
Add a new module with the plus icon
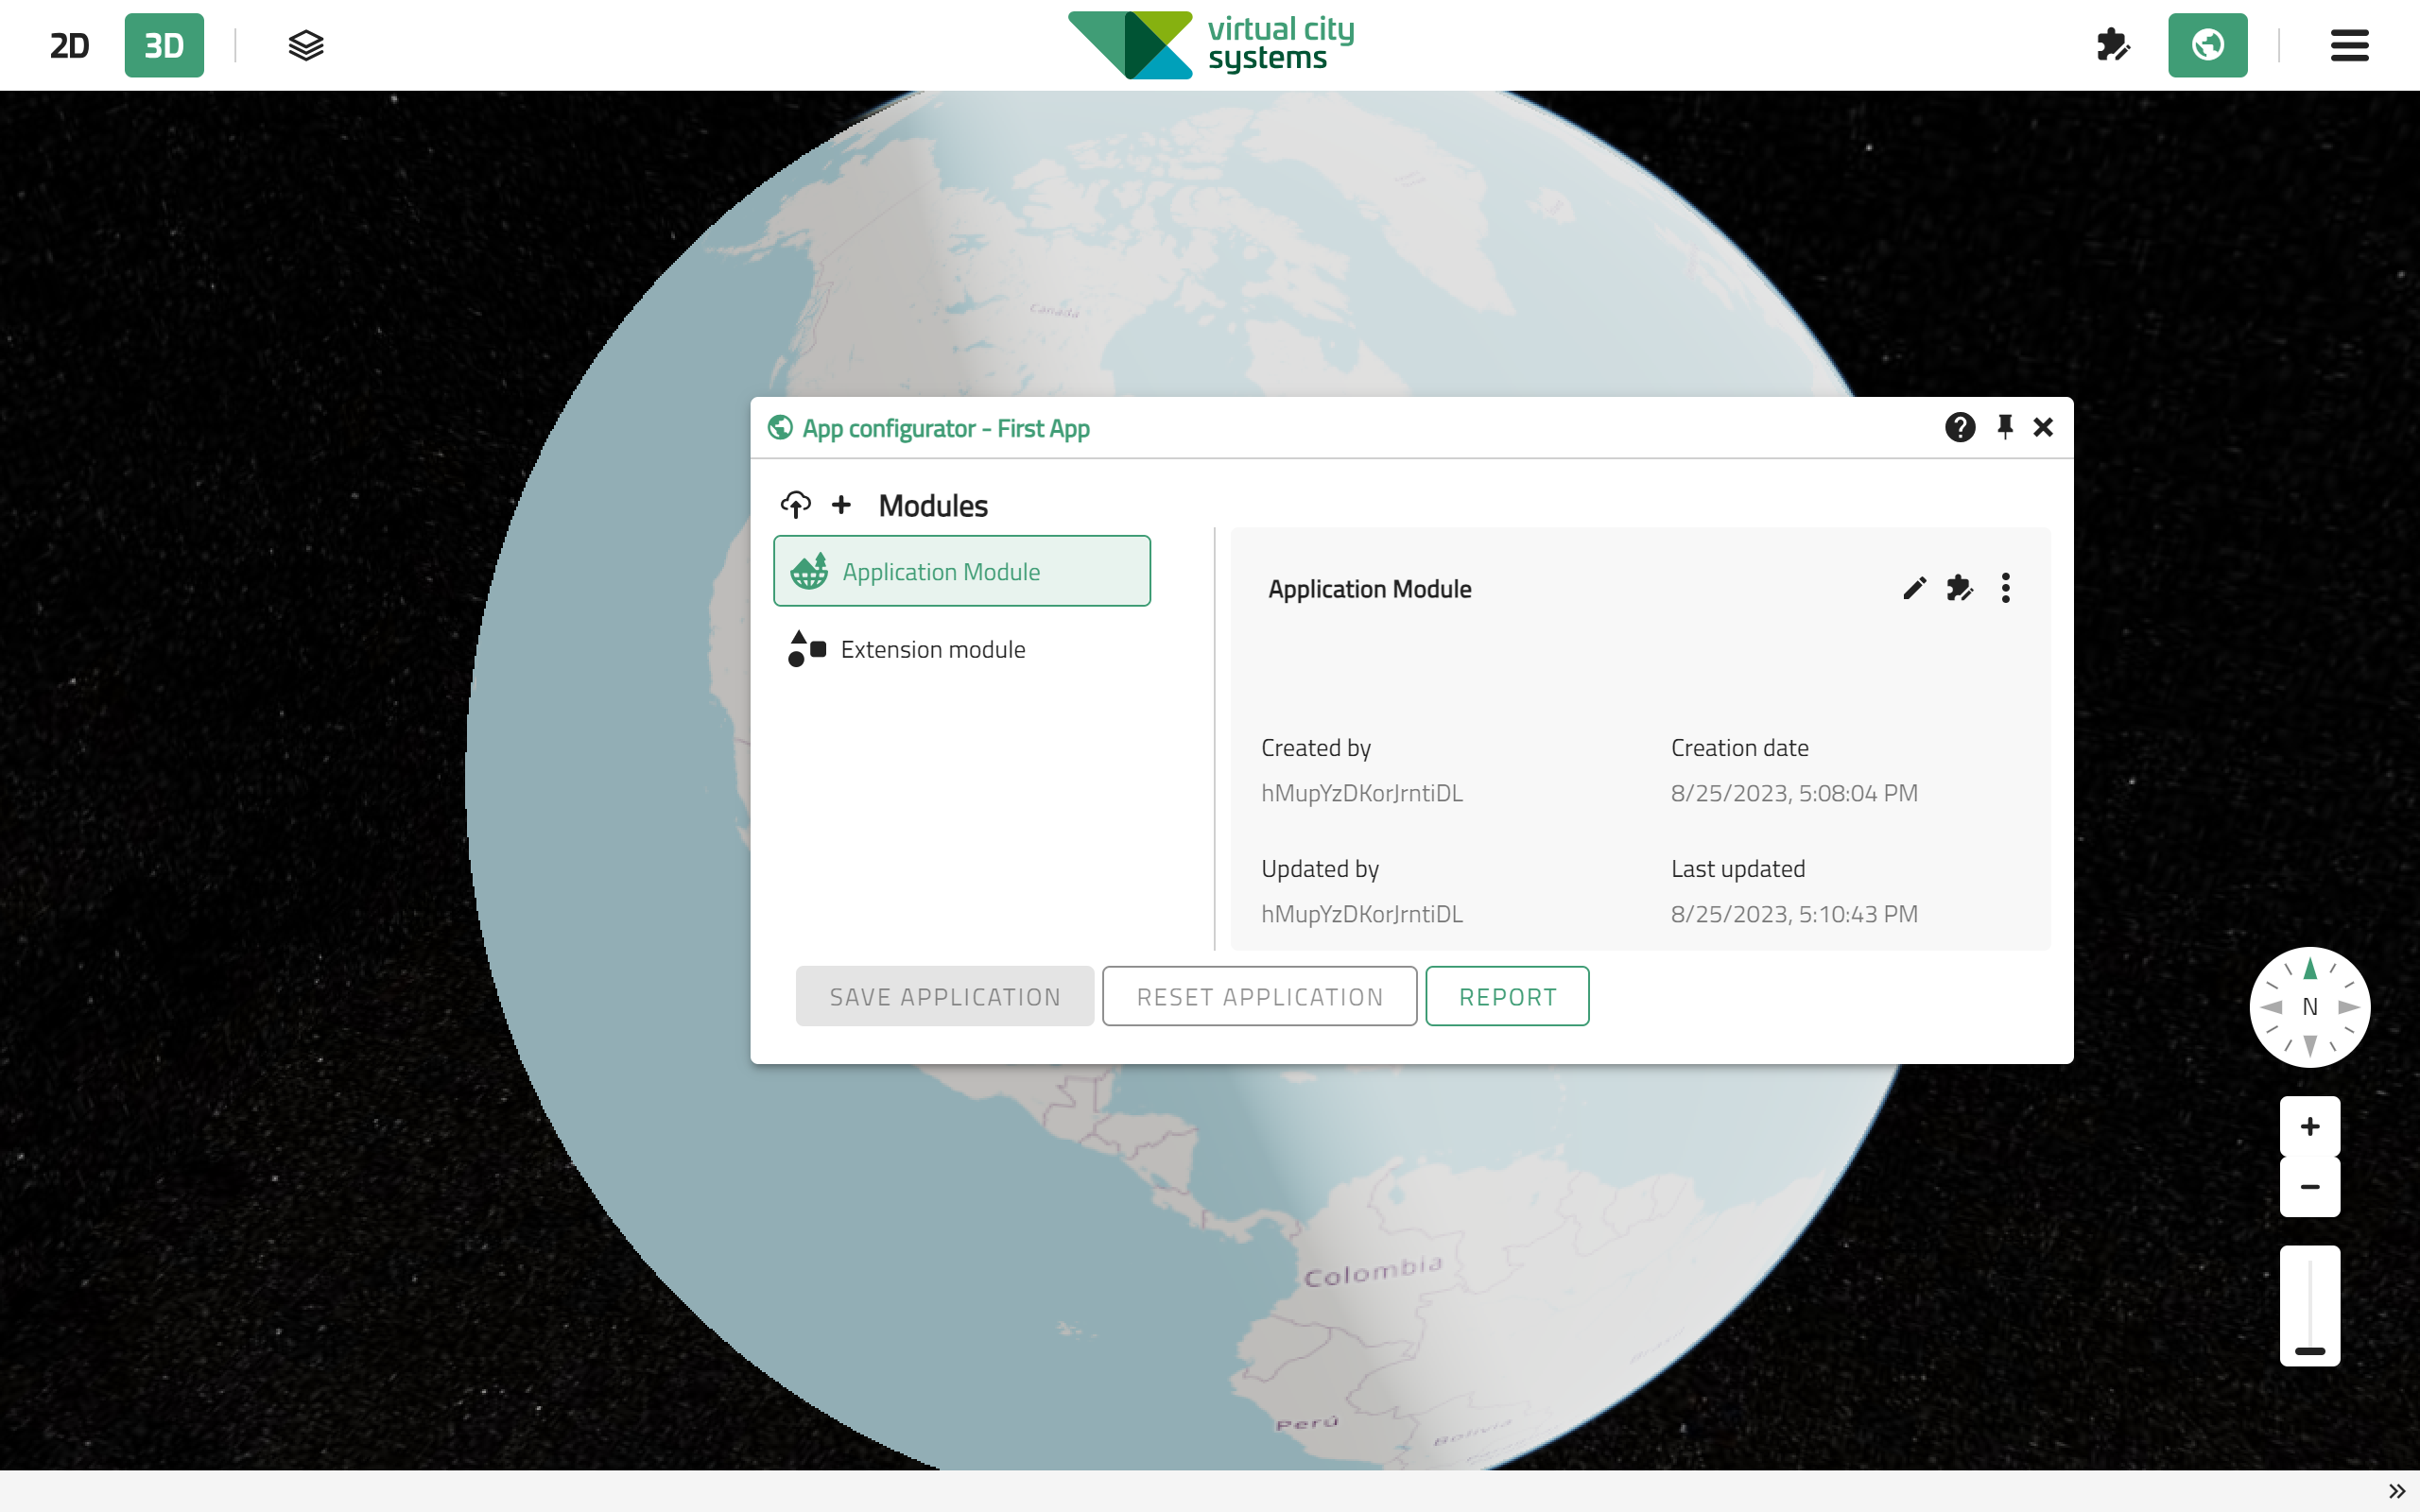(843, 505)
